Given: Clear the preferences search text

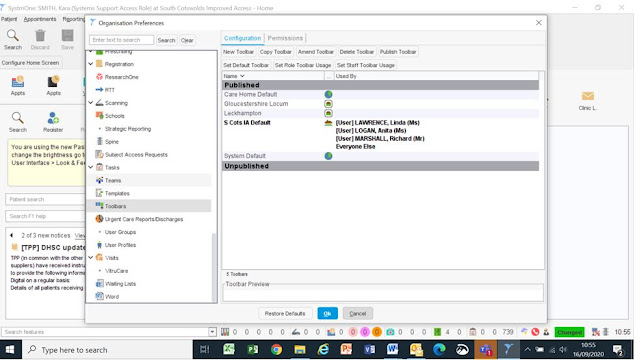Looking at the screenshot, I should (187, 40).
